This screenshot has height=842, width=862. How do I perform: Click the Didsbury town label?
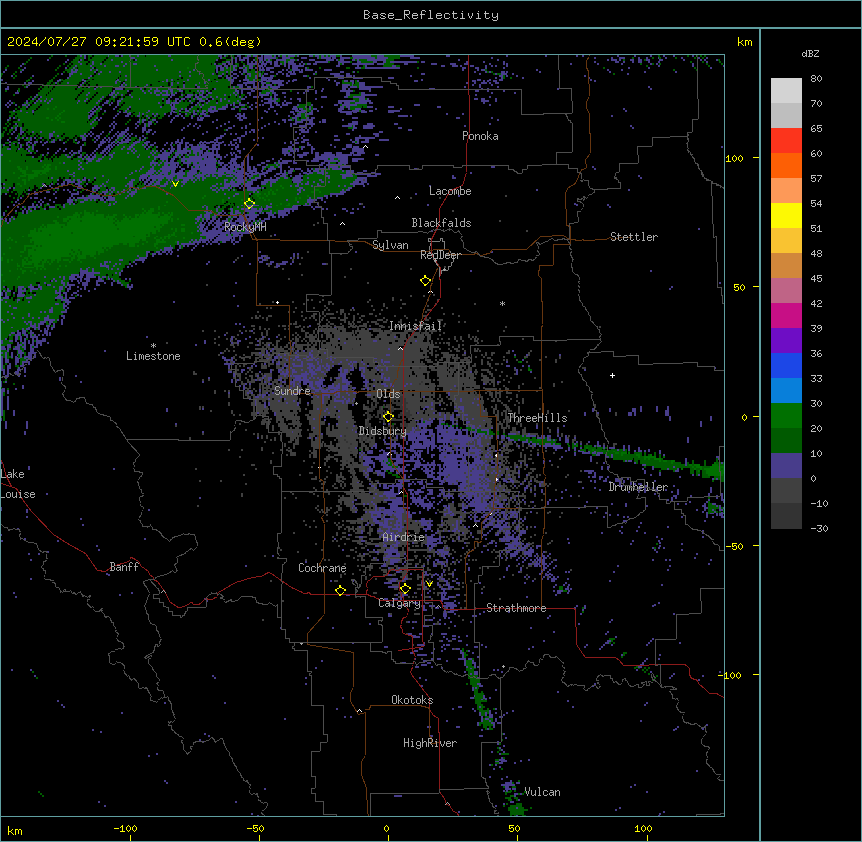click(383, 431)
